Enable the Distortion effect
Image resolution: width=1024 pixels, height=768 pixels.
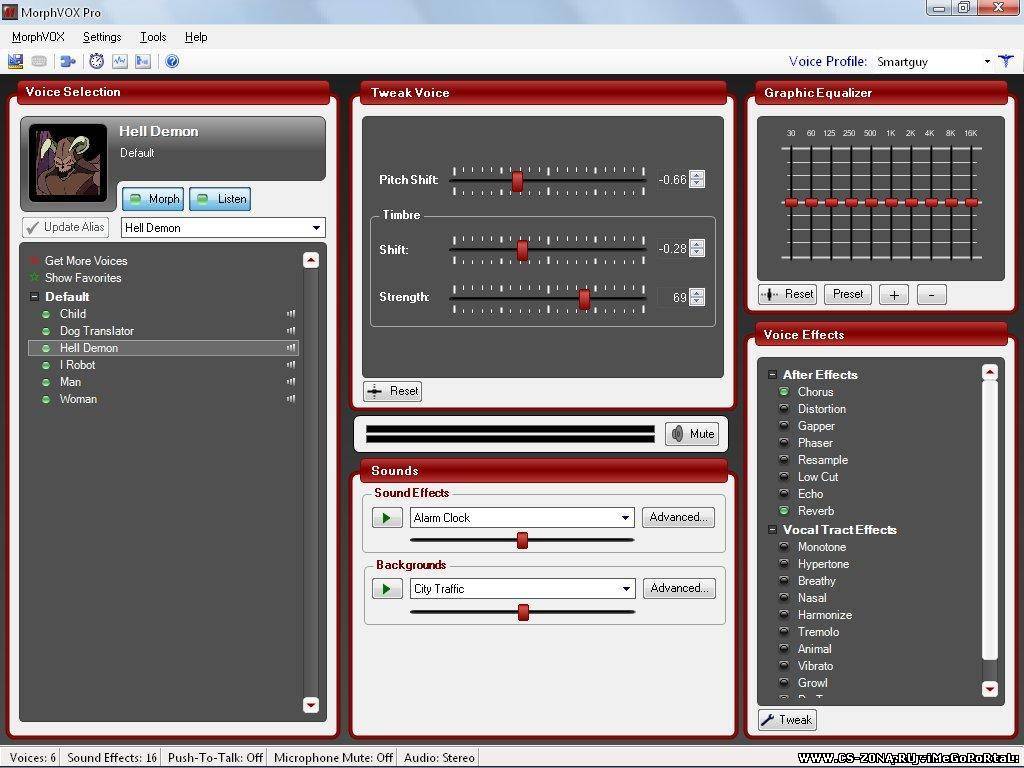[x=784, y=409]
